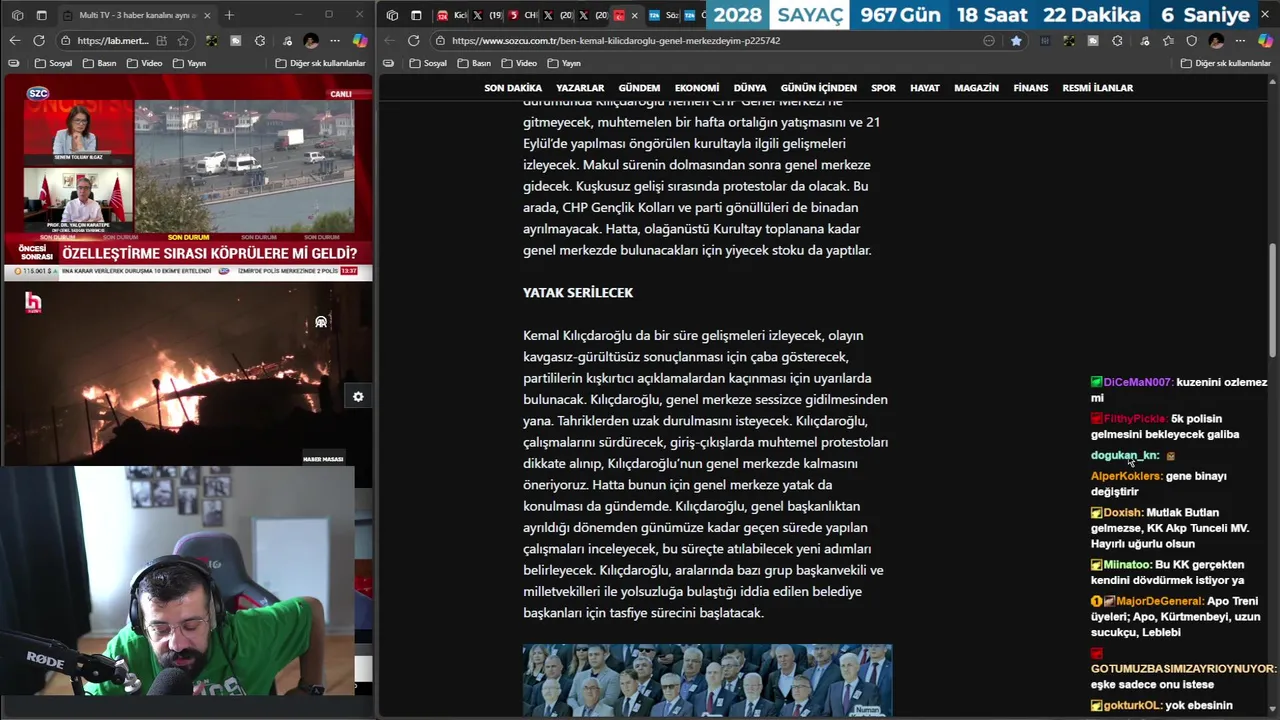Open SON DAKİKA section on Sözcü

(513, 88)
